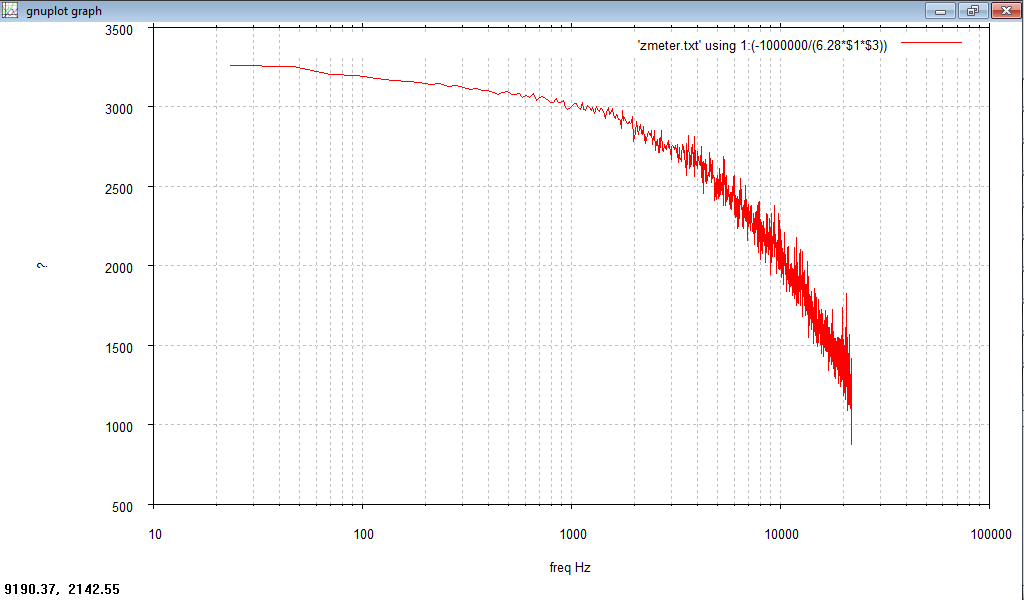Close the gnuplot graph window
Viewport: 1024px width, 600px height.
(1005, 10)
